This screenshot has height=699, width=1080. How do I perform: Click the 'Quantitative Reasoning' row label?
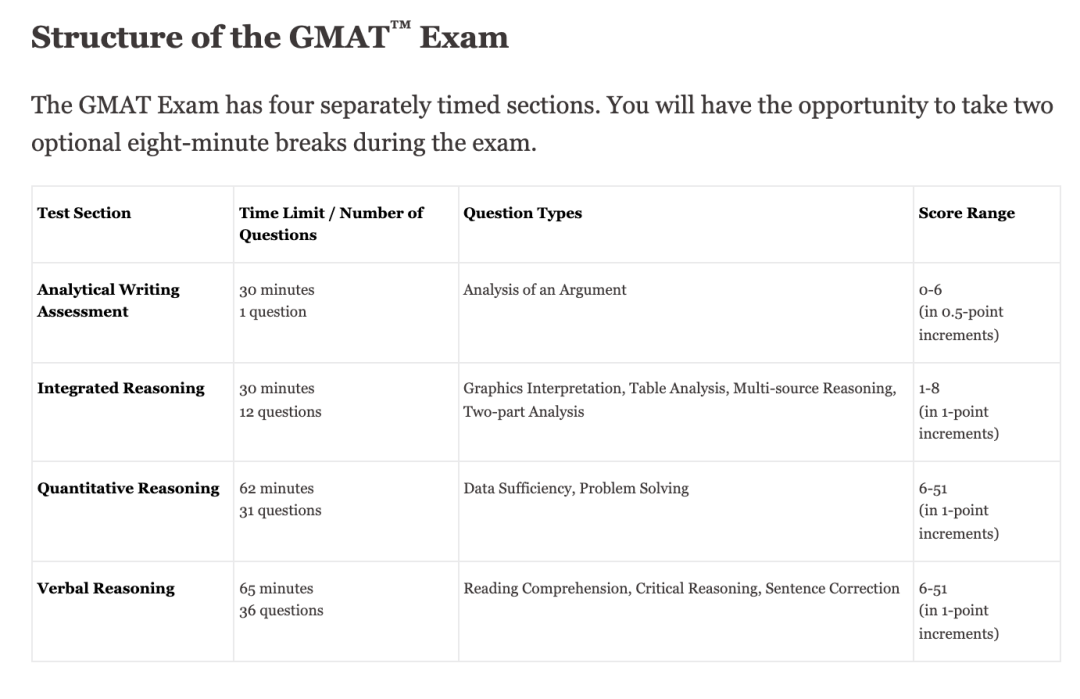pyautogui.click(x=128, y=488)
